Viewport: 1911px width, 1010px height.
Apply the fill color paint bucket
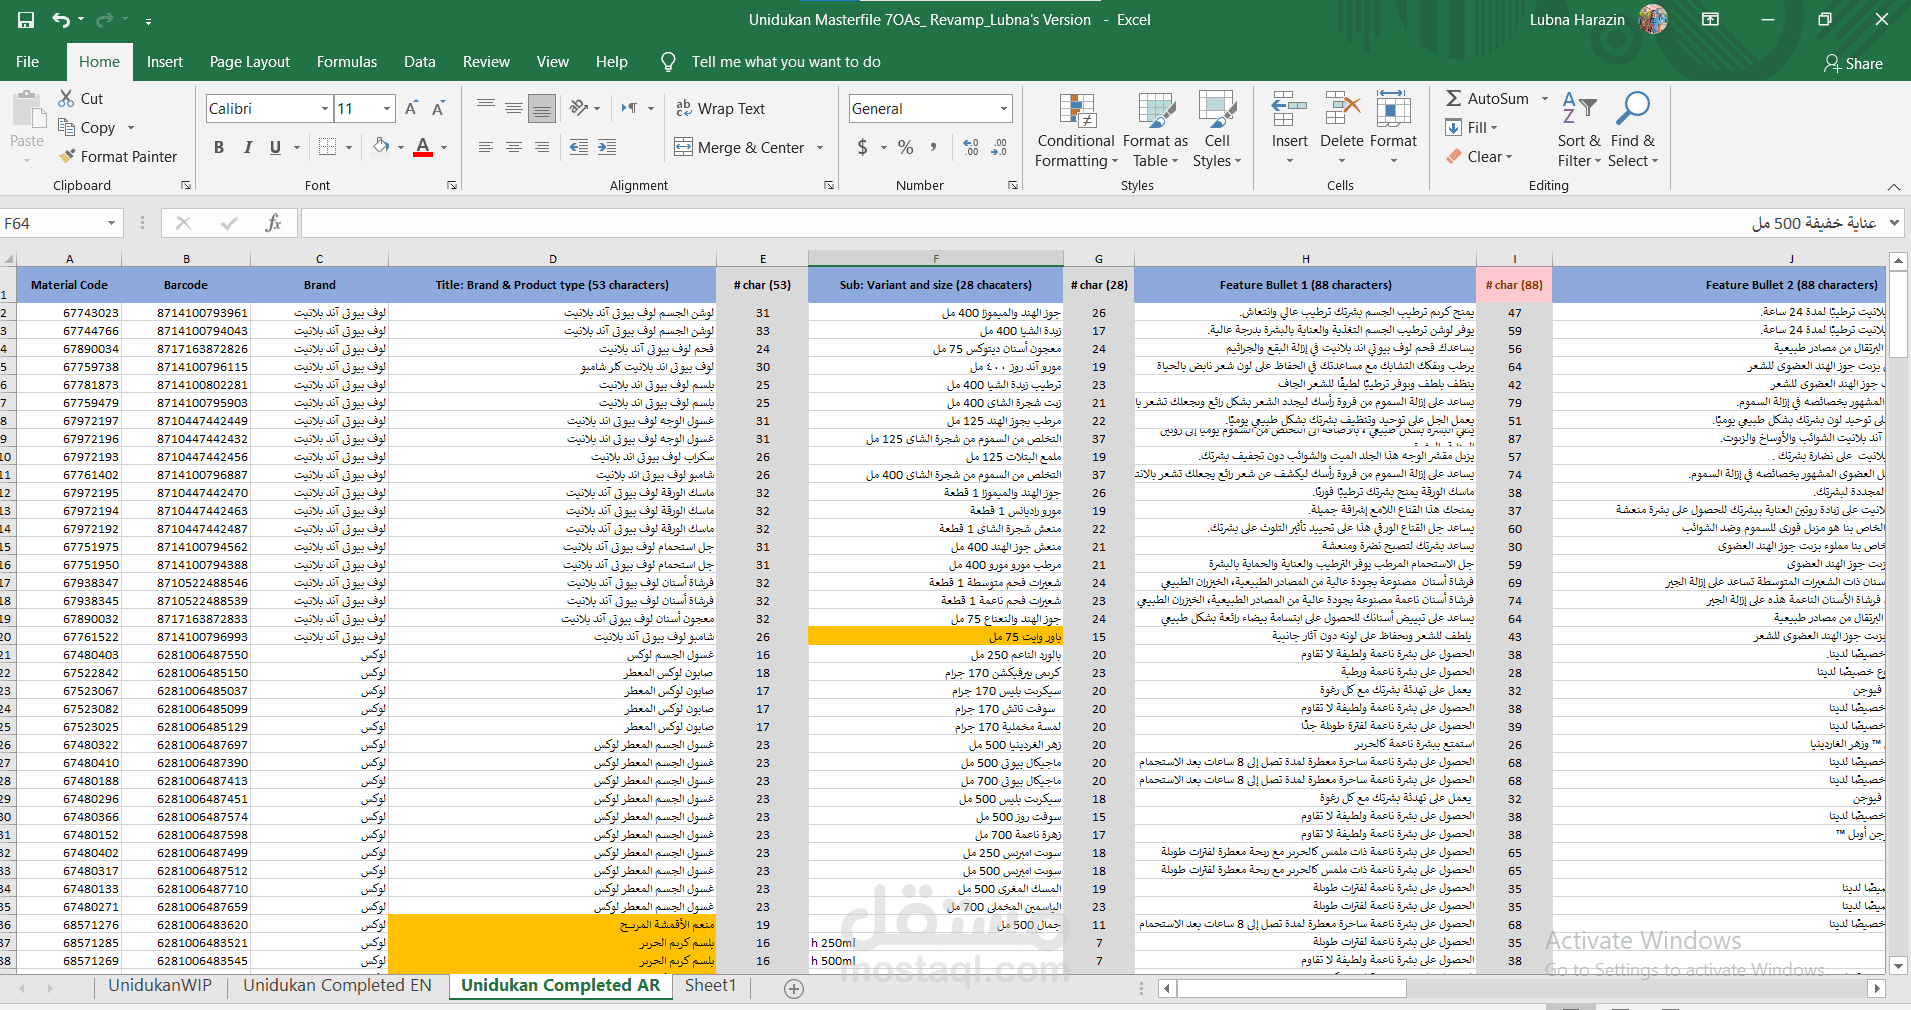tap(381, 147)
